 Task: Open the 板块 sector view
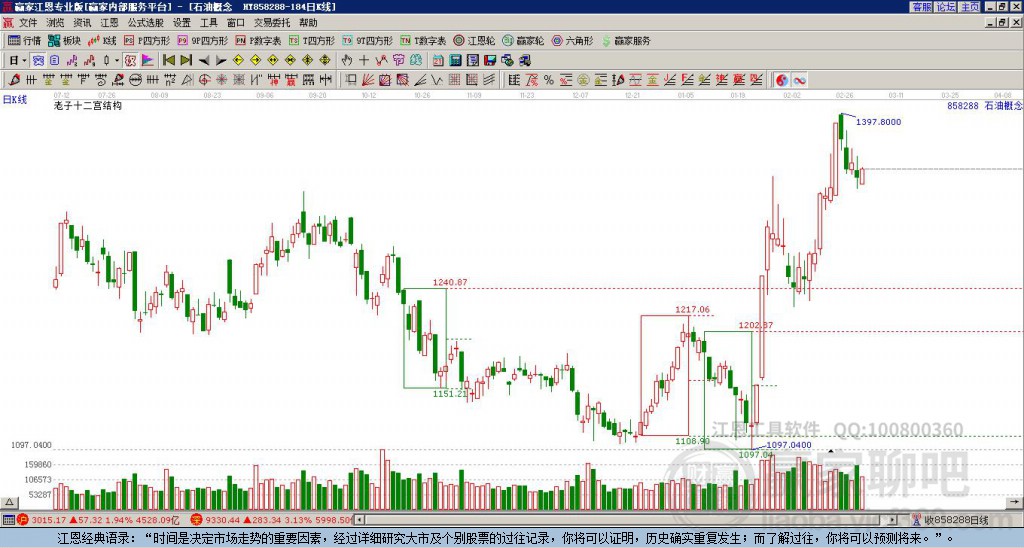[64, 40]
